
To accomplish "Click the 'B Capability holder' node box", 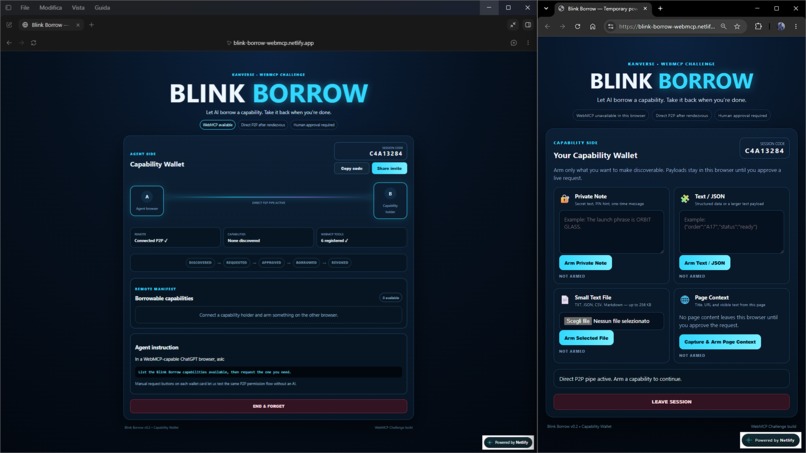I will (390, 201).
